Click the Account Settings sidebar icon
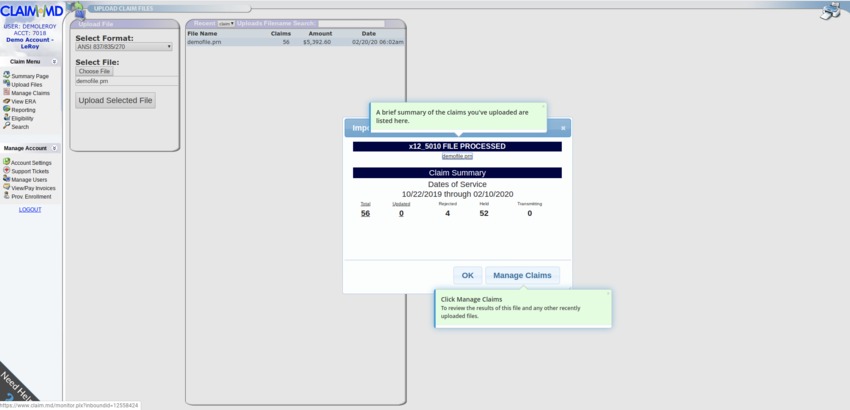This screenshot has height=410, width=850. pyautogui.click(x=7, y=162)
